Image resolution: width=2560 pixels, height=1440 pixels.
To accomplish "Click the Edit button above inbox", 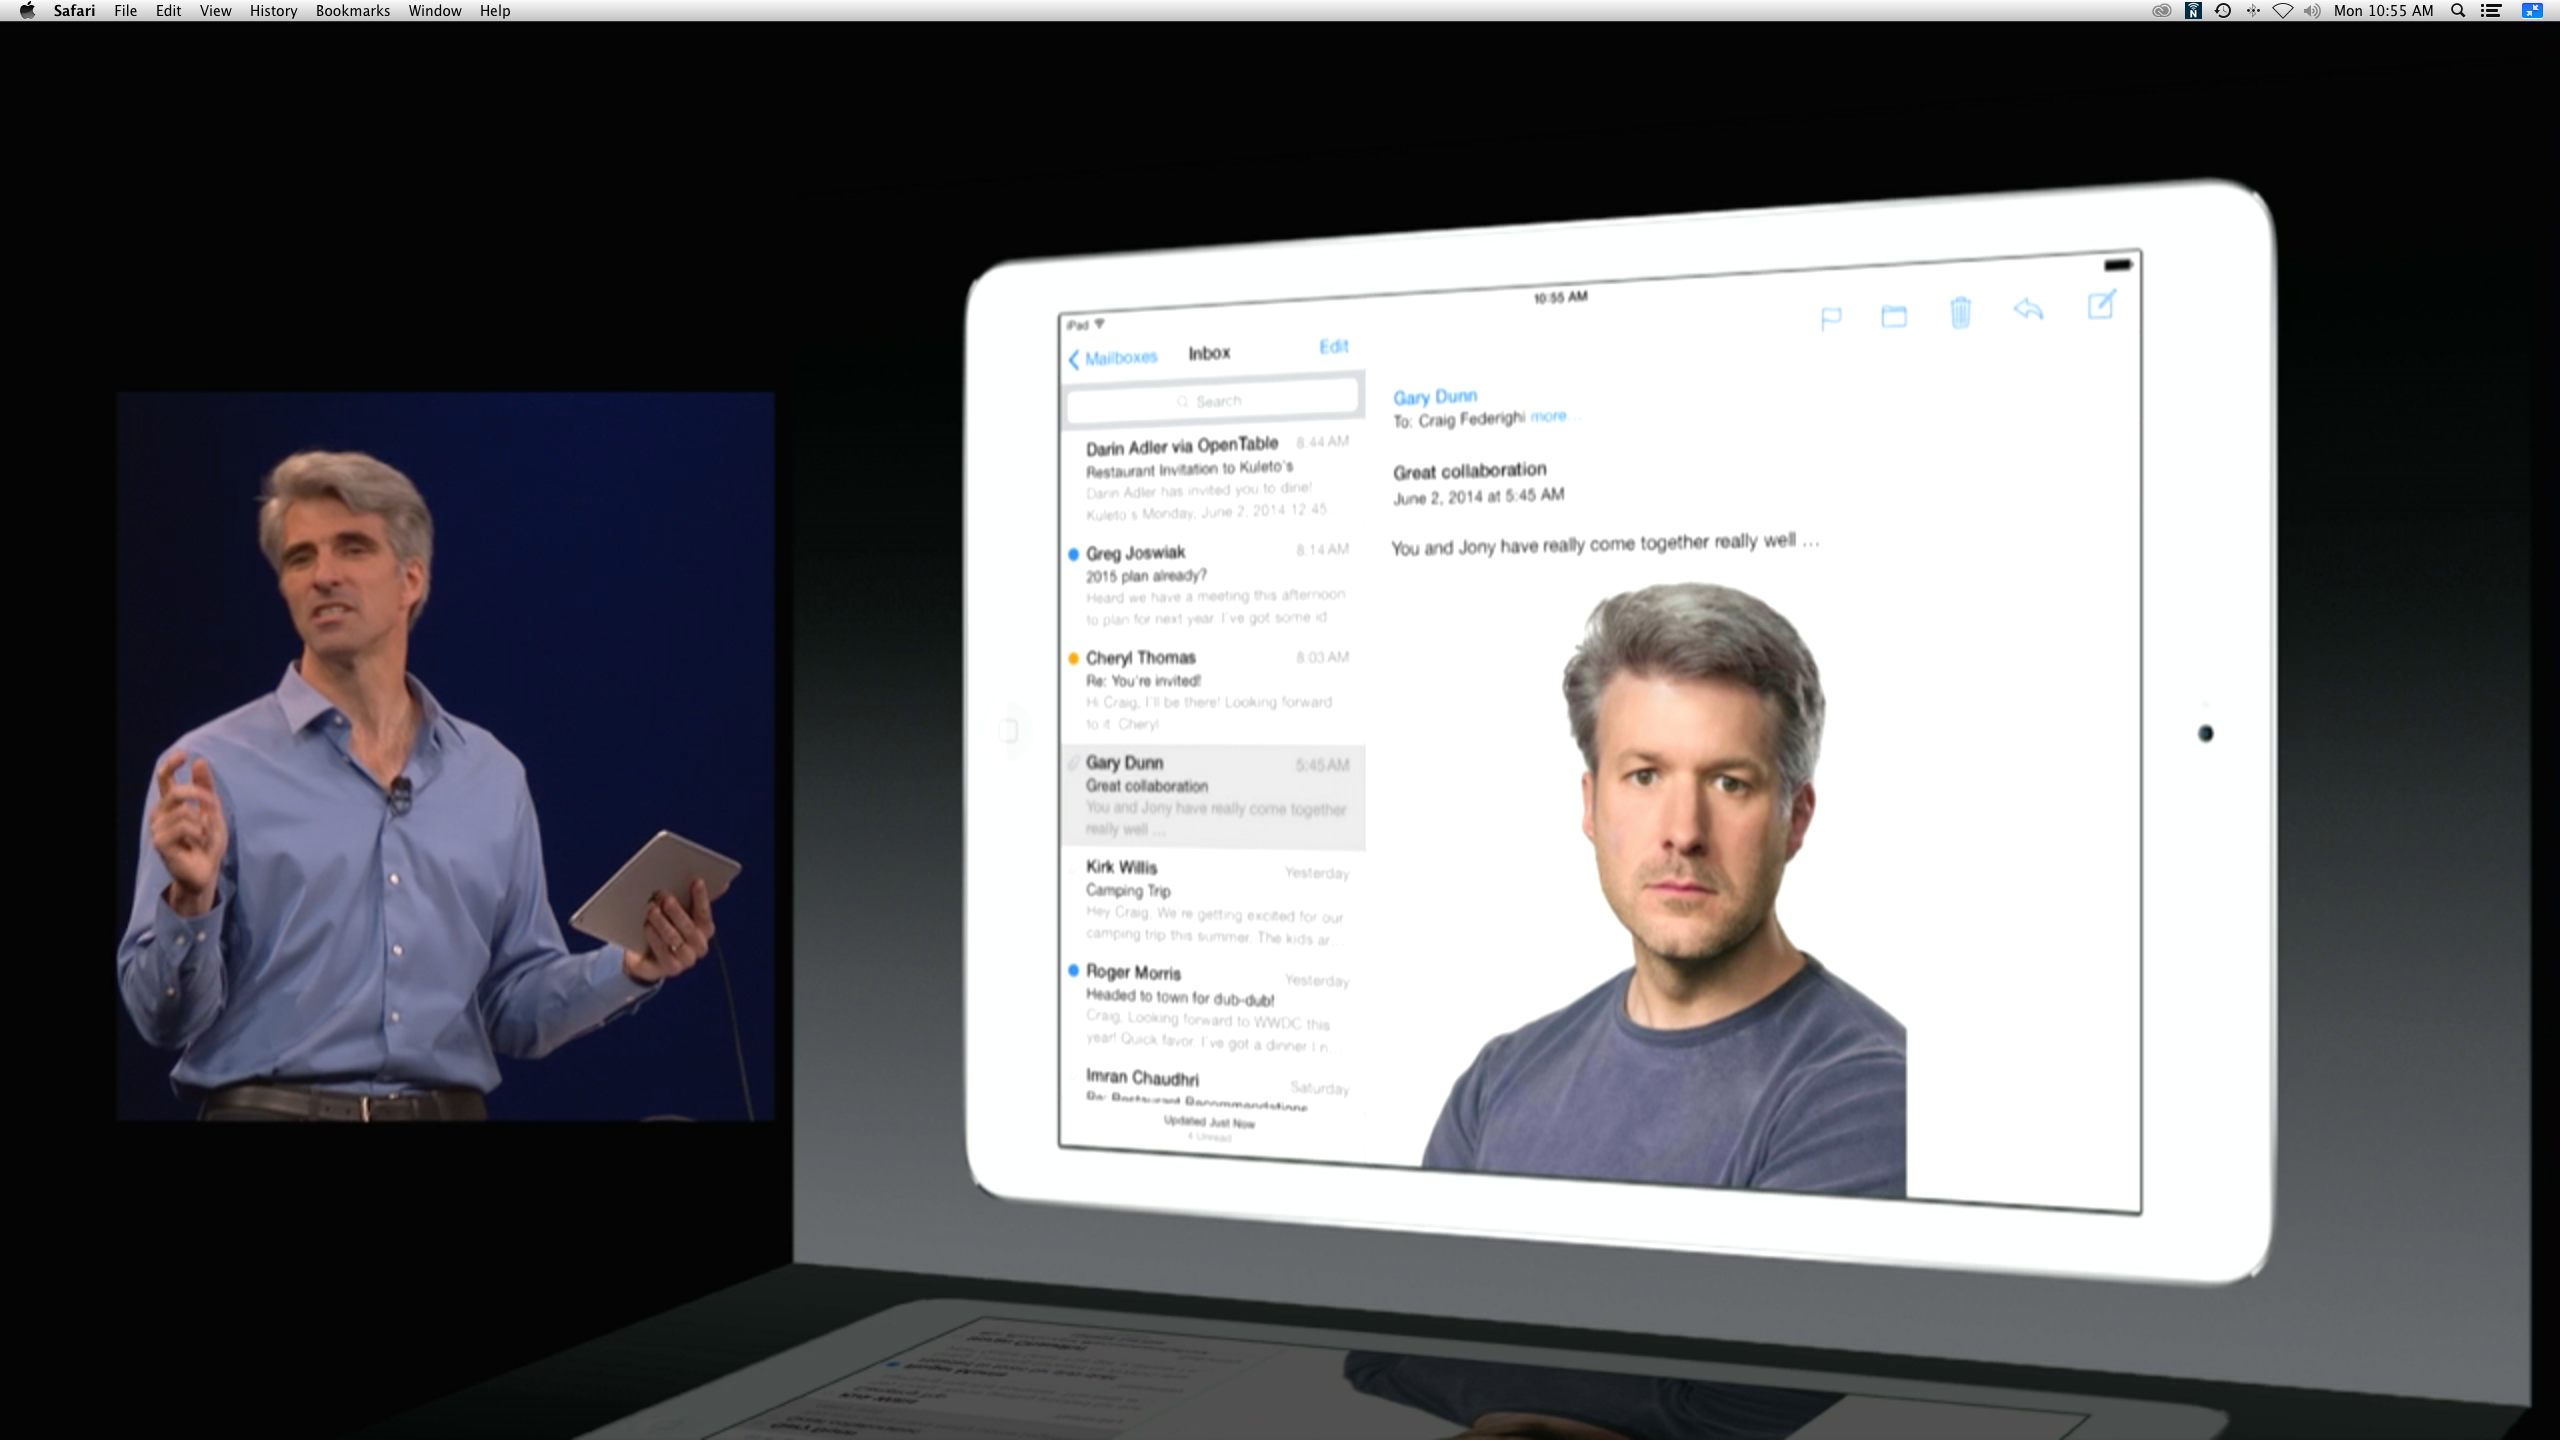I will tap(1333, 347).
